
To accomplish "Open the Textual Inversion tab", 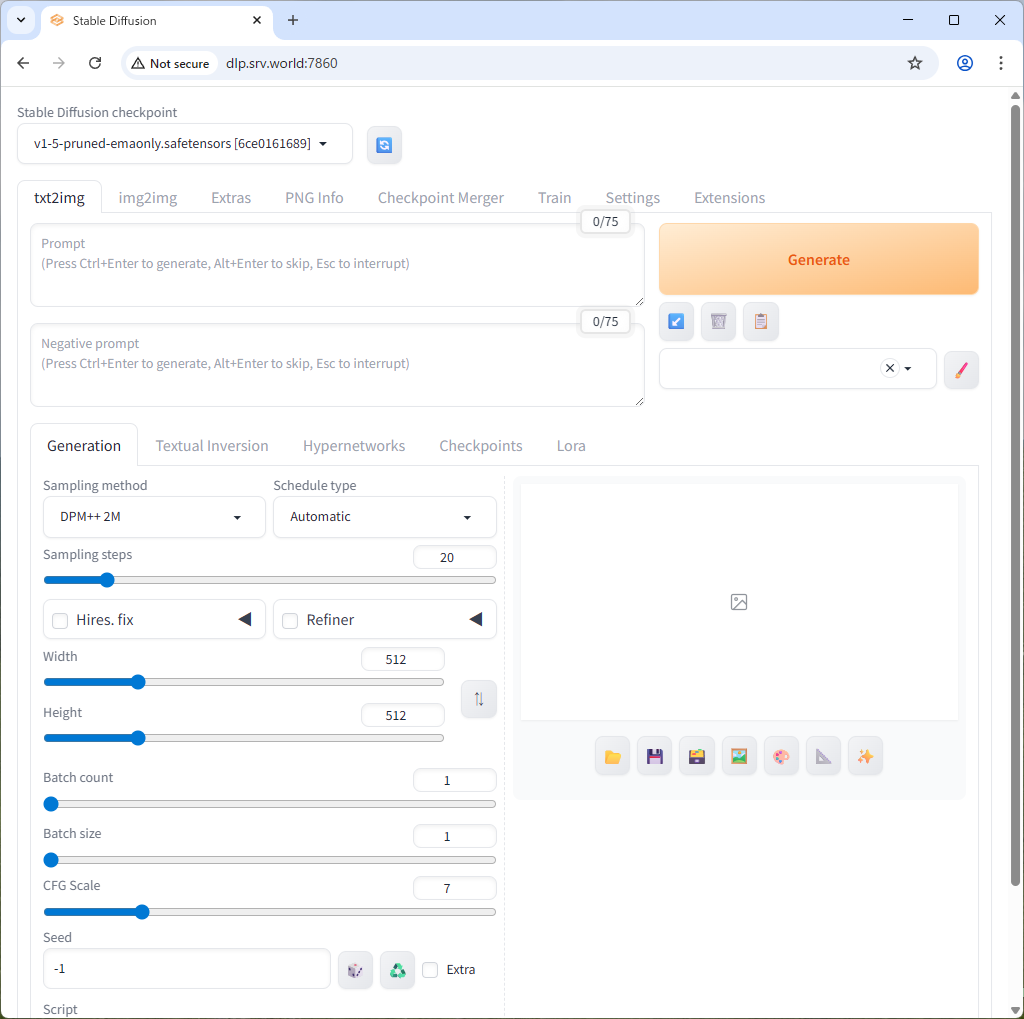I will coord(212,445).
